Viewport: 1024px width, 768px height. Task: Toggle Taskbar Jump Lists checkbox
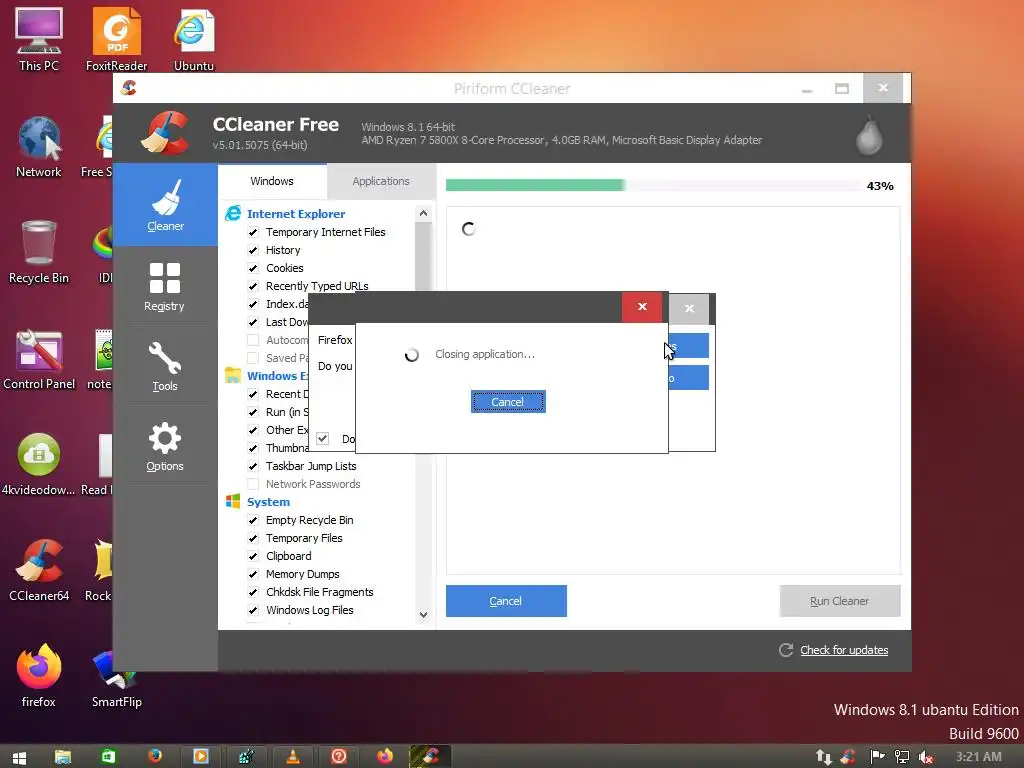coord(253,466)
